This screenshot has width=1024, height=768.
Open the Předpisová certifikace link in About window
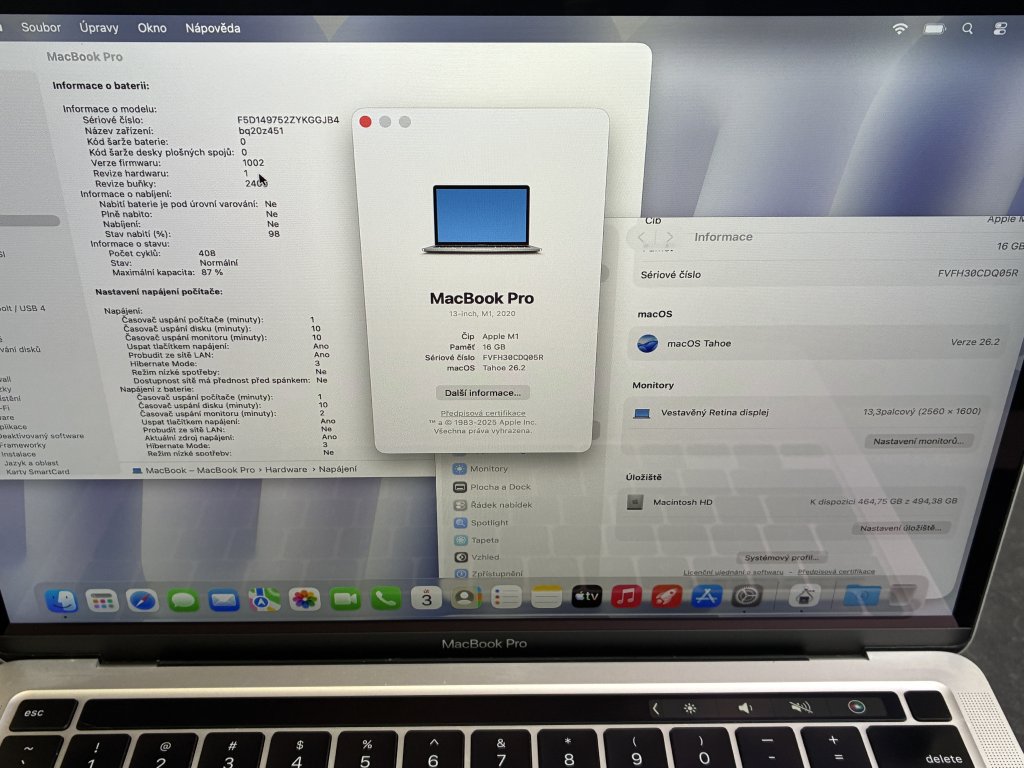483,413
